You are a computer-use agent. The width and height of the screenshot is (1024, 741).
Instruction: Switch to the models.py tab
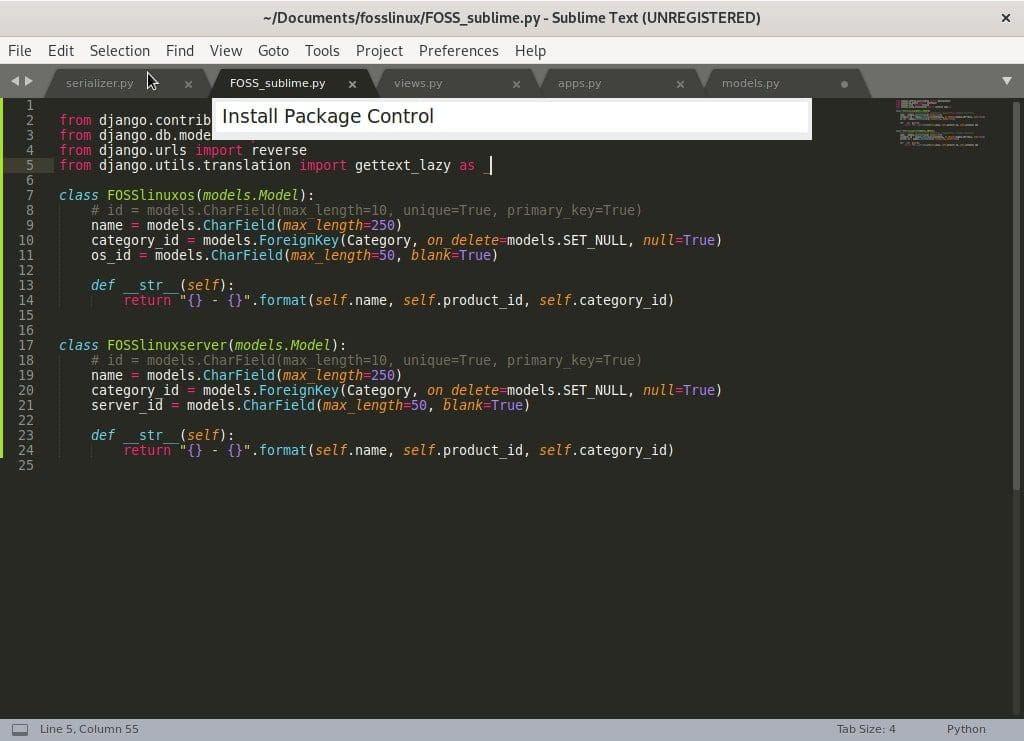click(x=751, y=83)
